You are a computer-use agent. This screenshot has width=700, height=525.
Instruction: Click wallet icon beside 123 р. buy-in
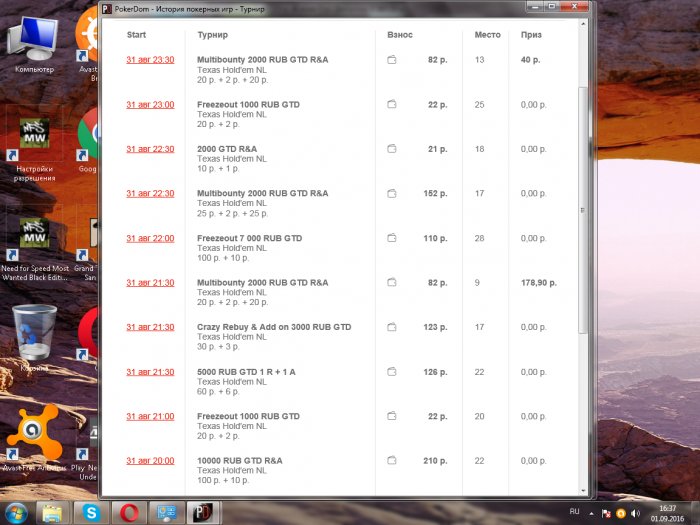[392, 327]
